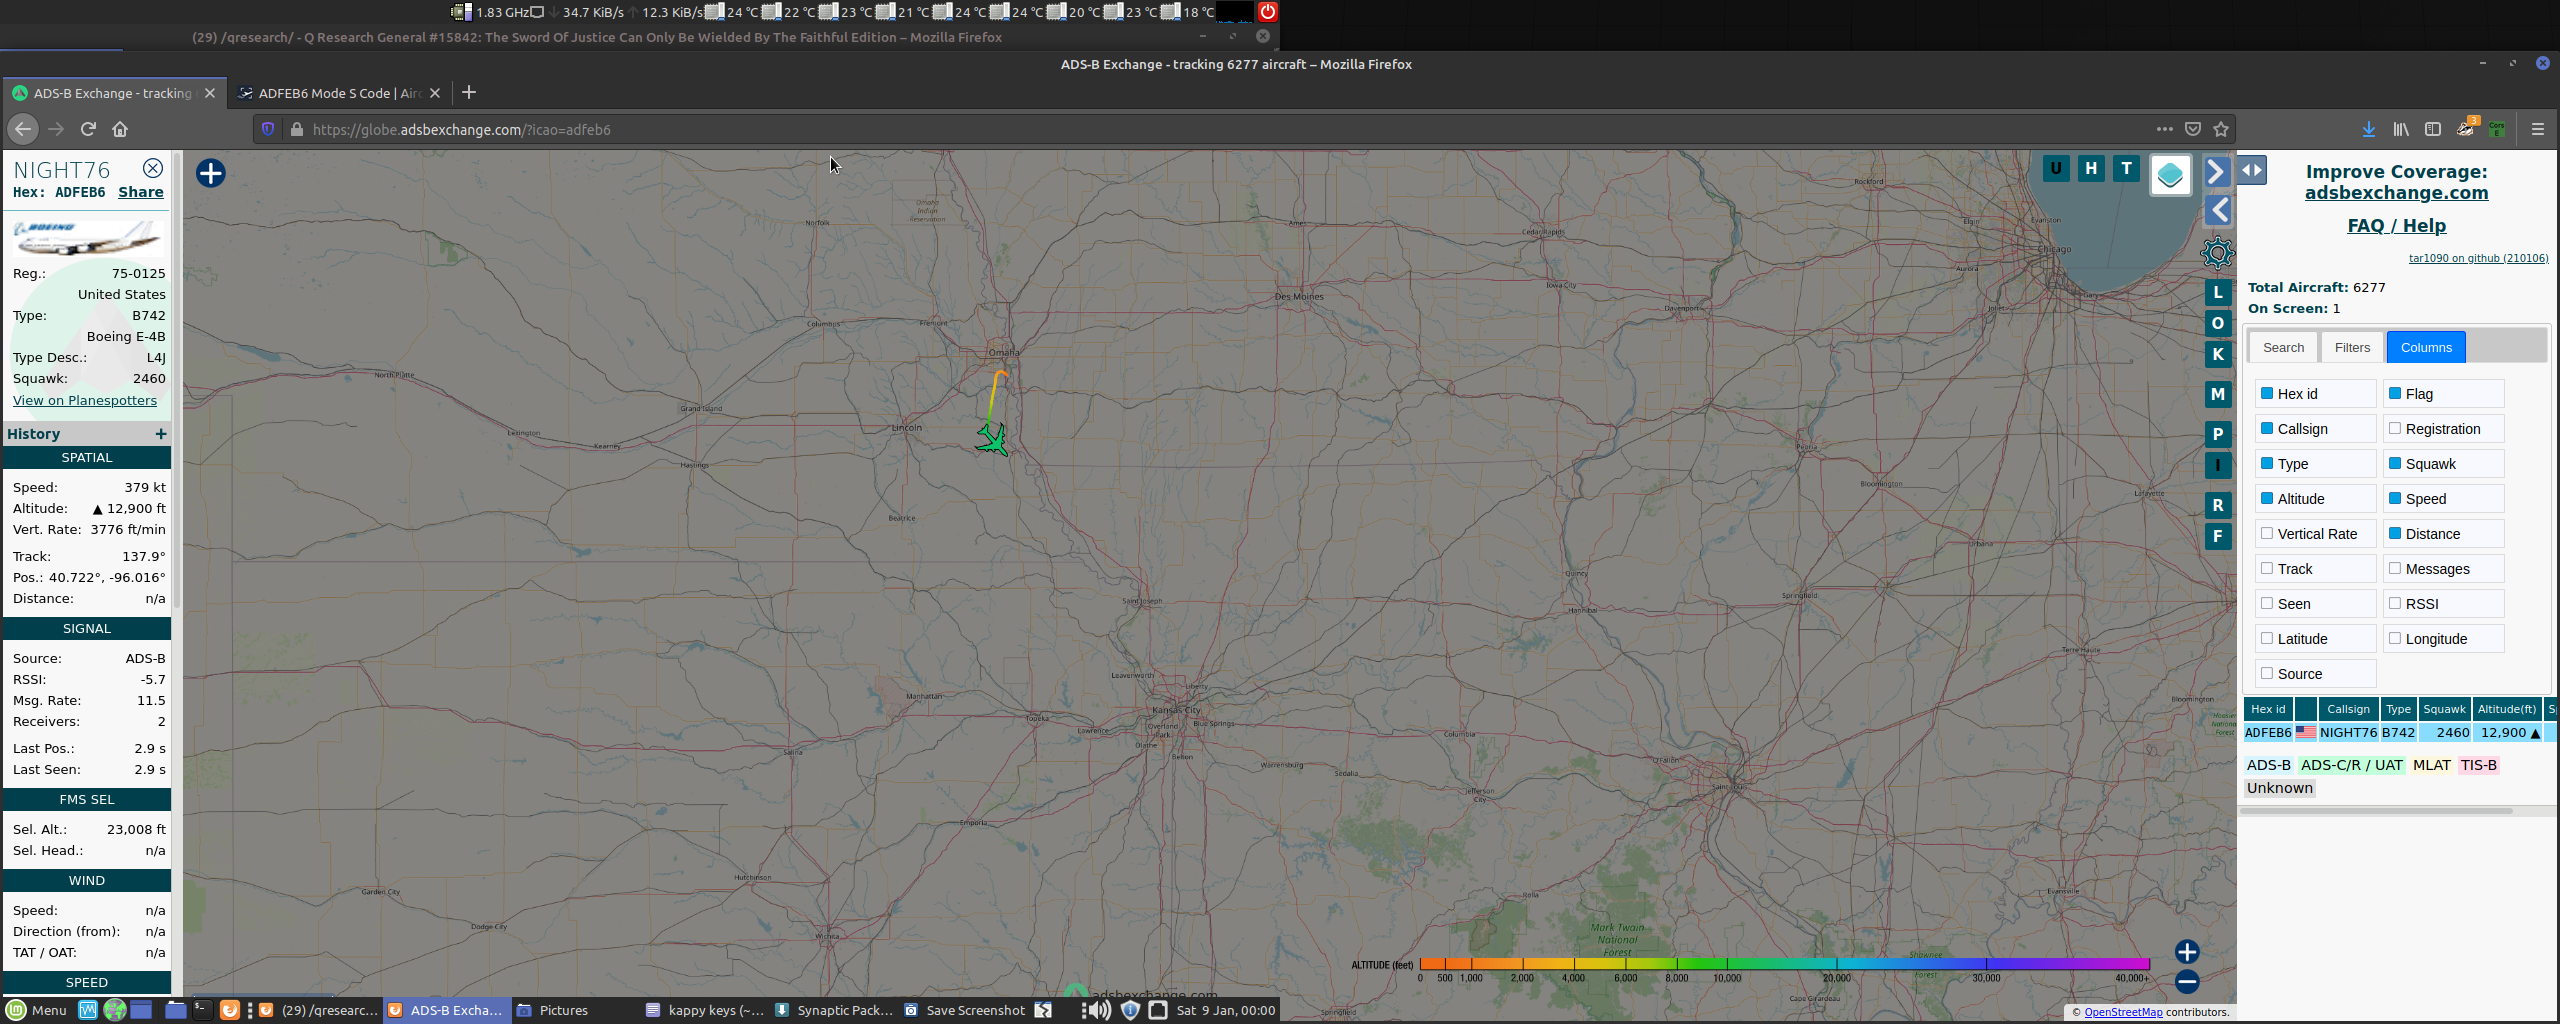Open the adsbexchange.com link
Image resolution: width=2560 pixels, height=1024 pixels.
2396,192
